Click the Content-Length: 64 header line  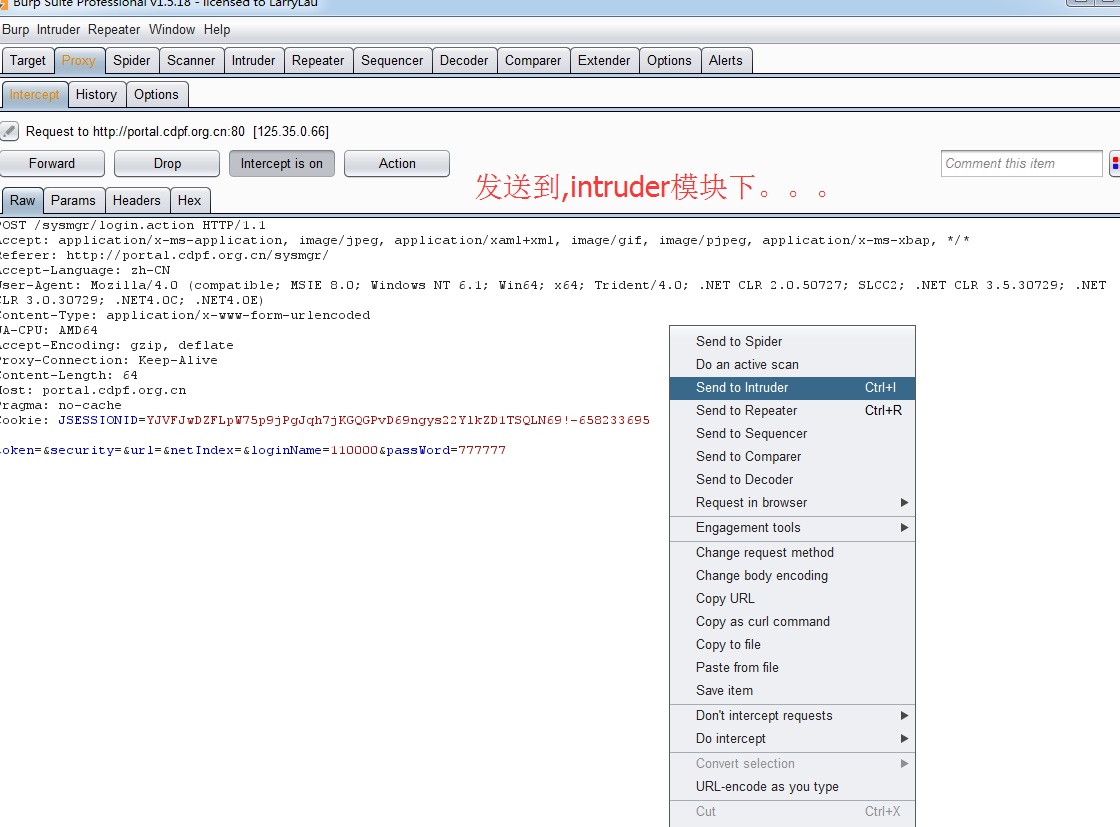pyautogui.click(x=69, y=375)
